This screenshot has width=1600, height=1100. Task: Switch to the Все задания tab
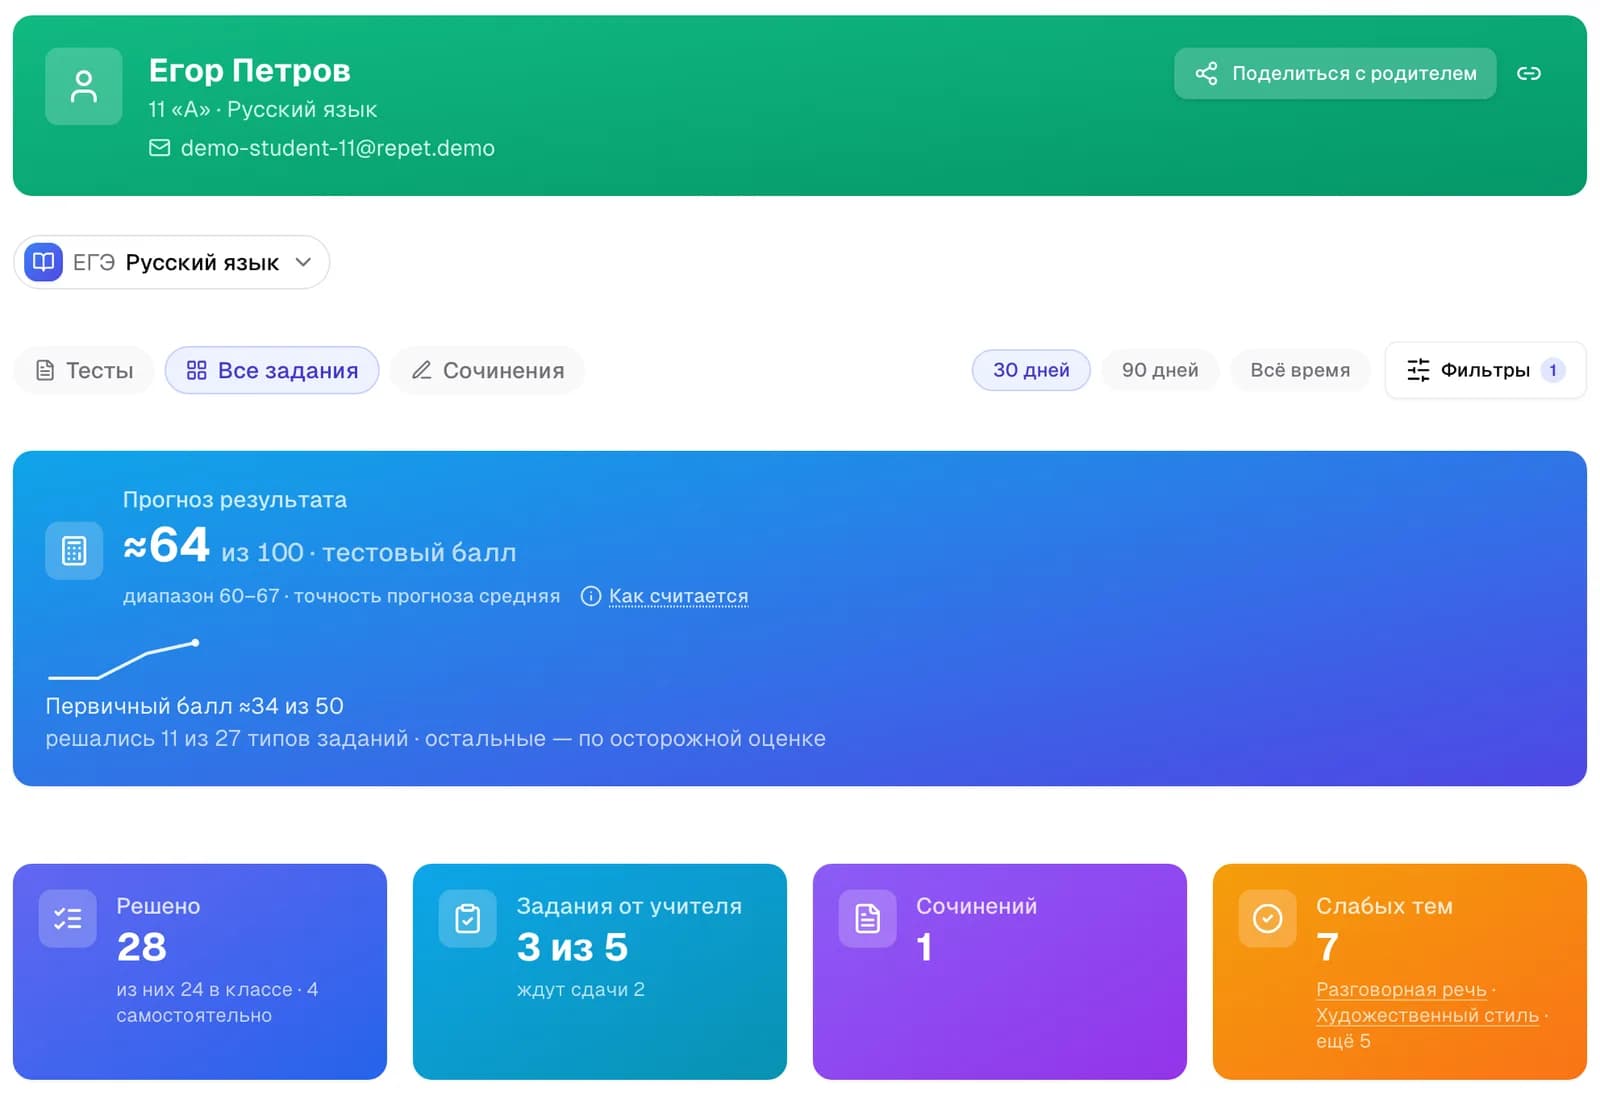point(272,370)
